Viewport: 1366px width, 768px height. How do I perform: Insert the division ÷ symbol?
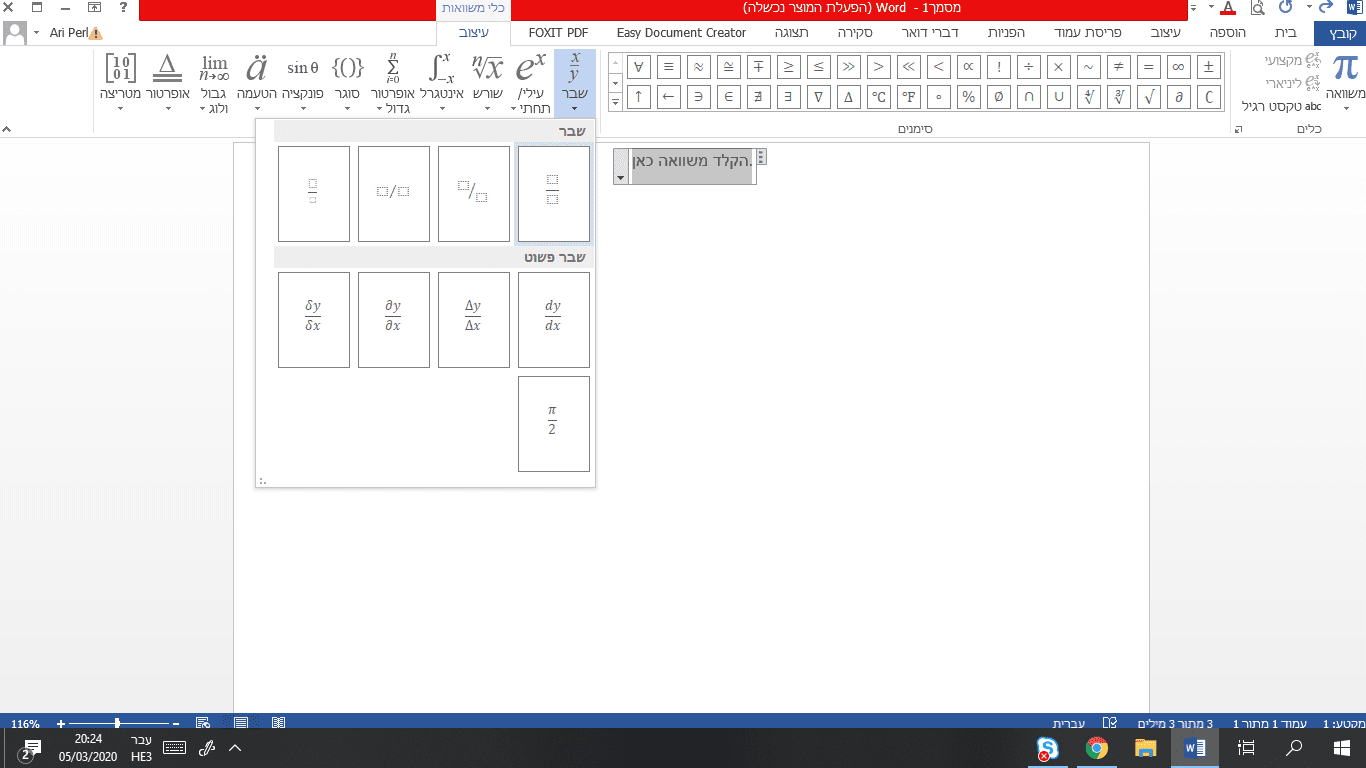click(x=1029, y=68)
